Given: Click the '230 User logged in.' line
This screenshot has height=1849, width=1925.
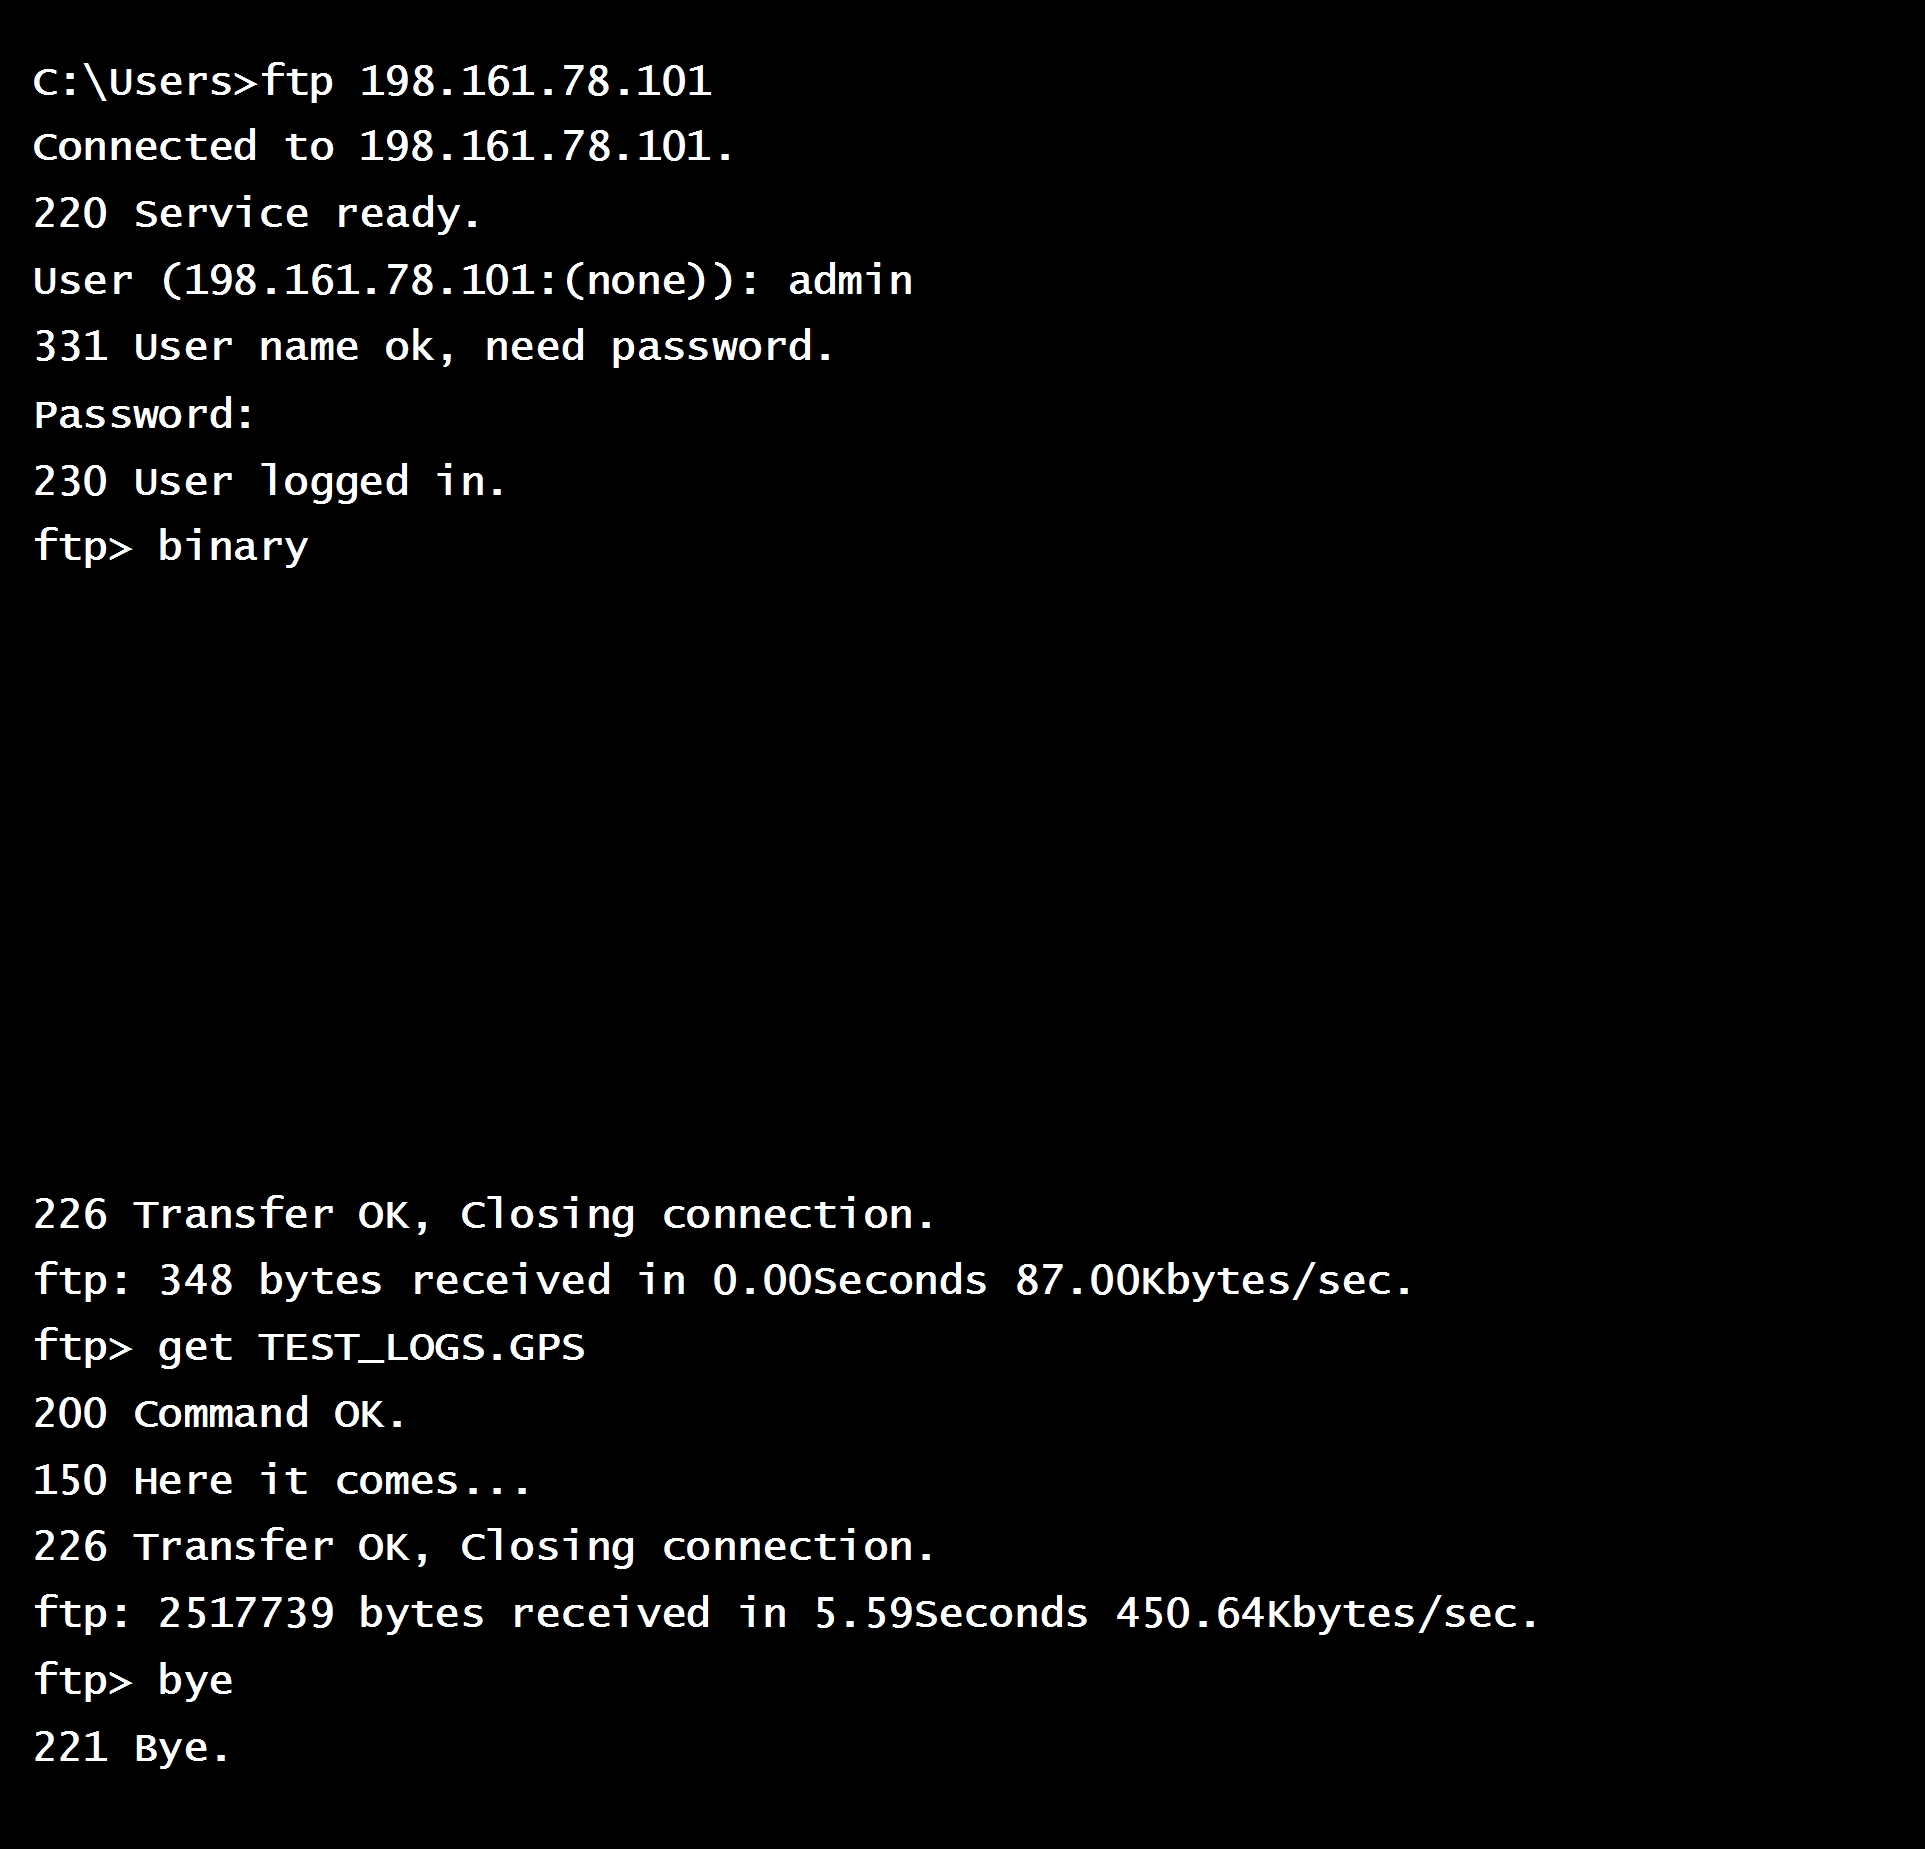Looking at the screenshot, I should click(x=270, y=482).
